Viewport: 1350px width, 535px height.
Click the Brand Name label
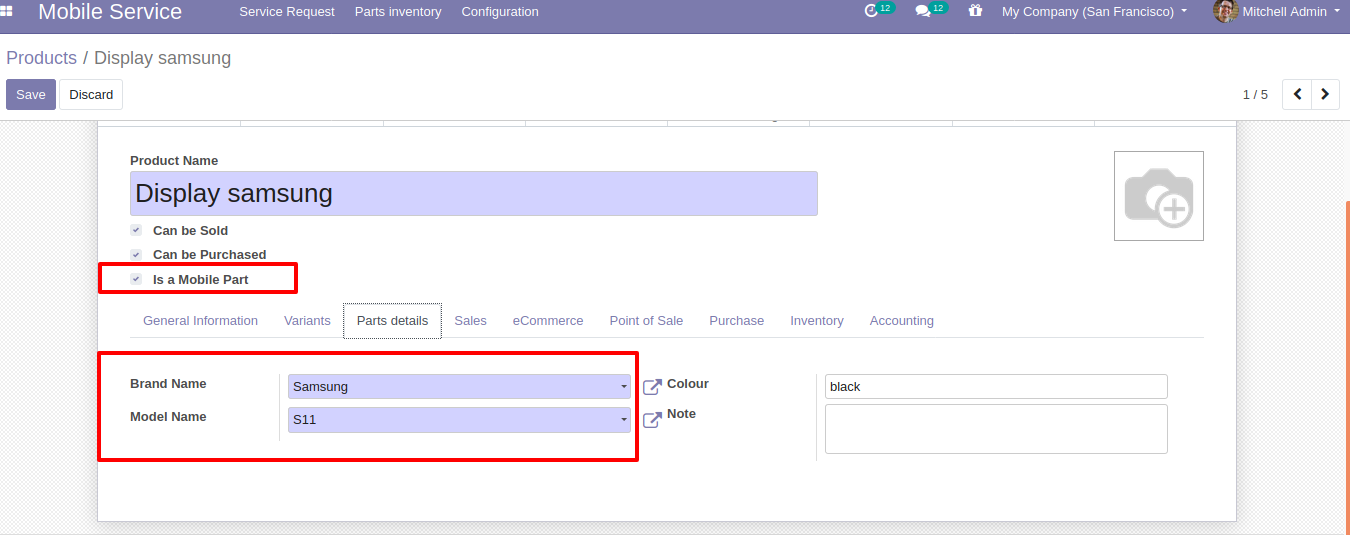coord(168,384)
